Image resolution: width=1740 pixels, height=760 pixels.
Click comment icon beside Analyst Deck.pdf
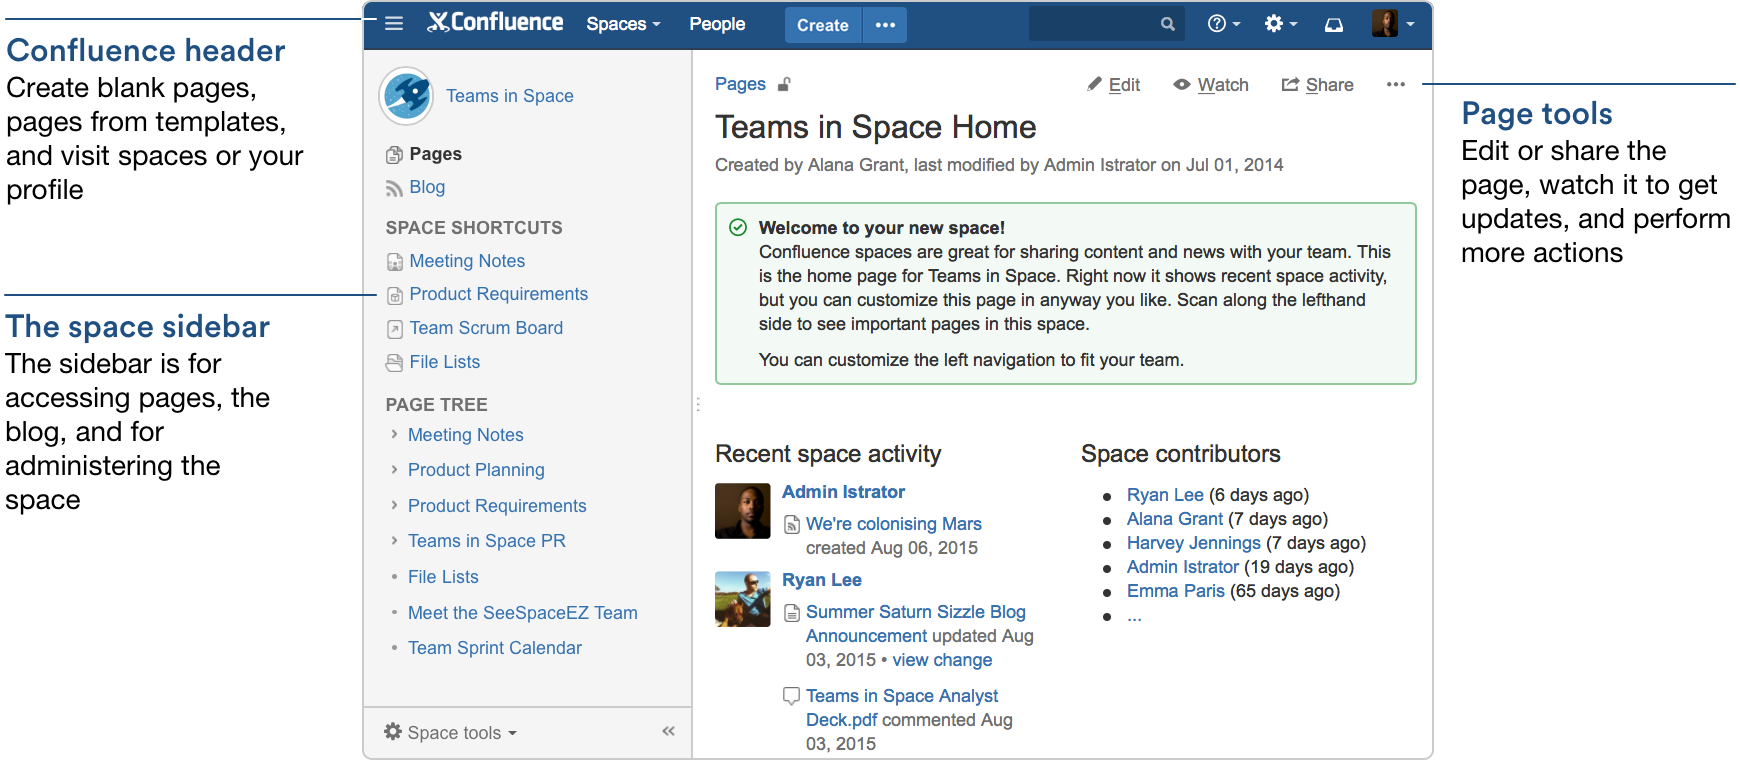791,695
